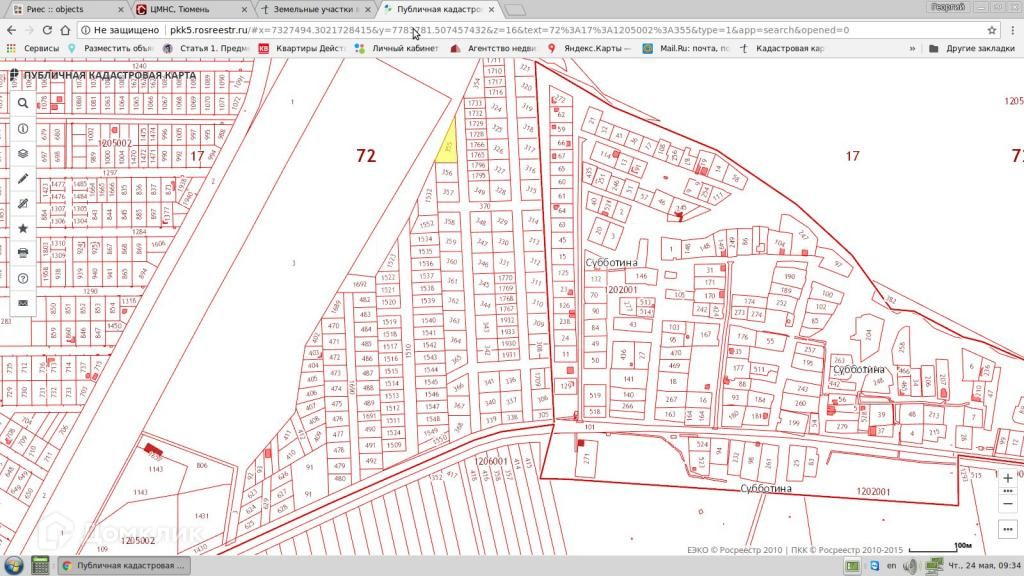This screenshot has width=1024, height=576.
Task: Click the info icon in map sidebar
Action: pyautogui.click(x=22, y=129)
